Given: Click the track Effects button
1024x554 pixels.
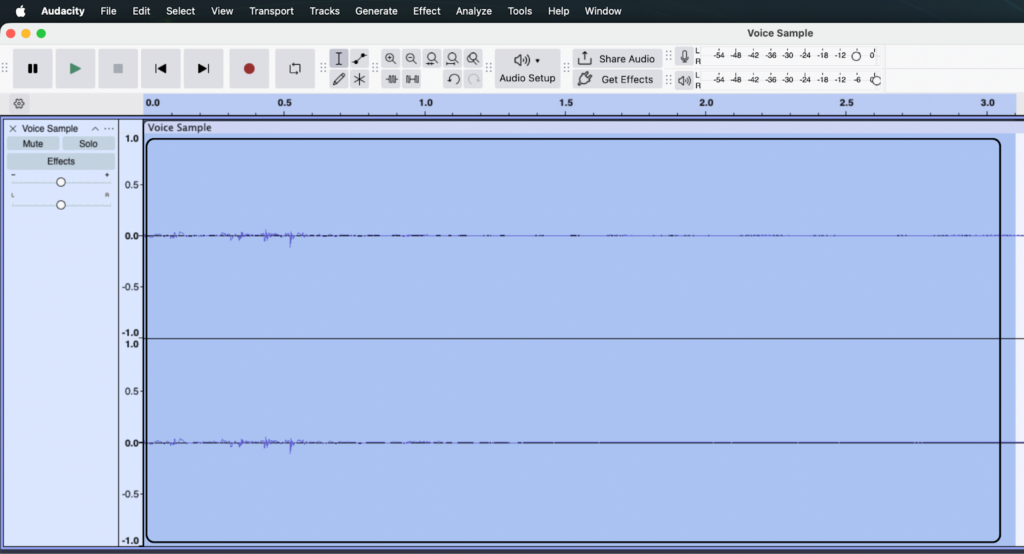Looking at the screenshot, I should [61, 161].
